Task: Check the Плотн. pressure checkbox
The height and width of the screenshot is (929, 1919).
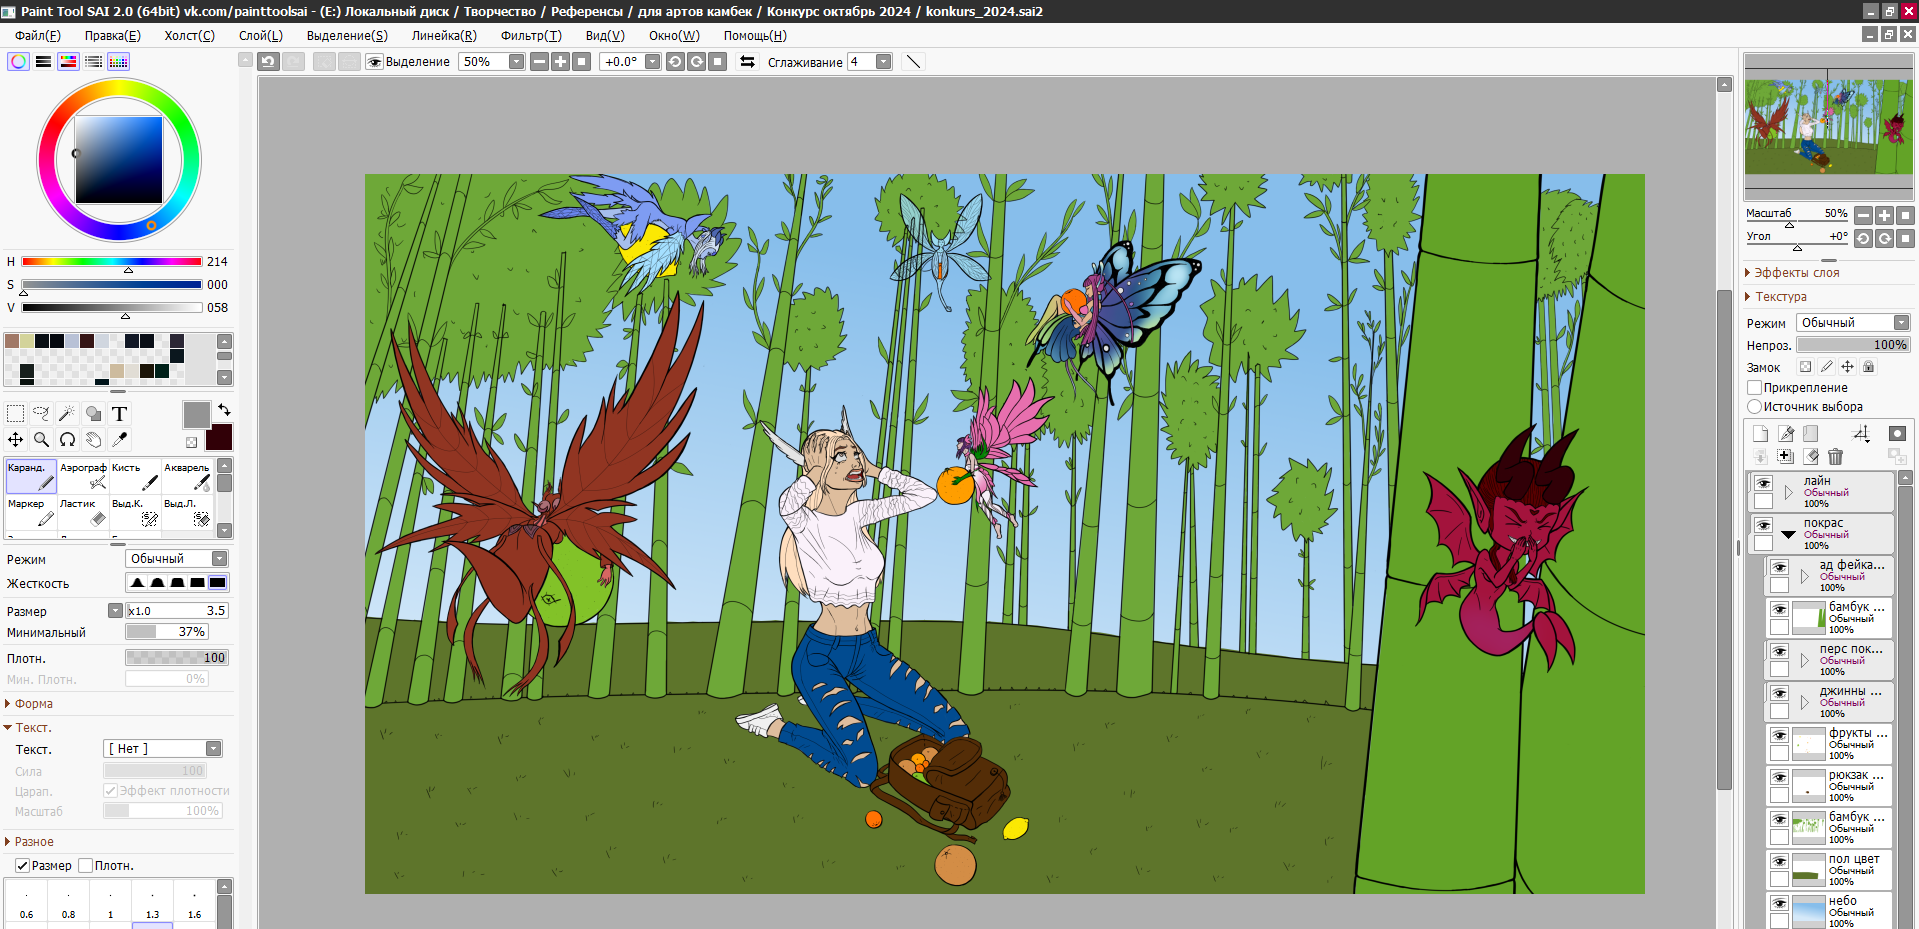Action: pos(86,865)
